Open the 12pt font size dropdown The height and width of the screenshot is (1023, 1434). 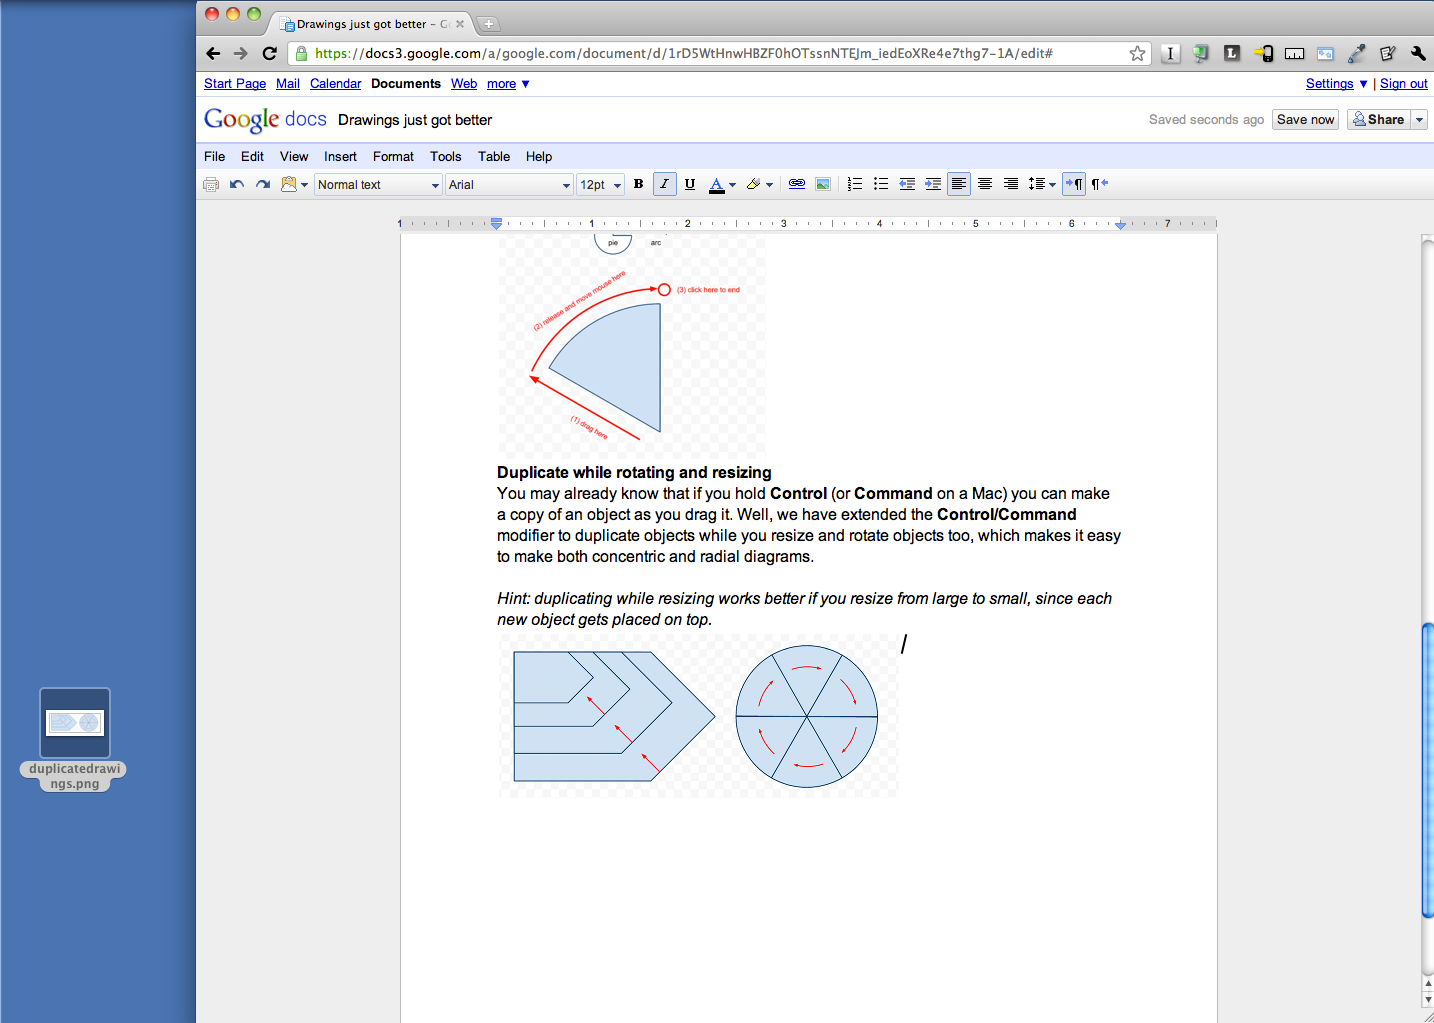point(601,185)
